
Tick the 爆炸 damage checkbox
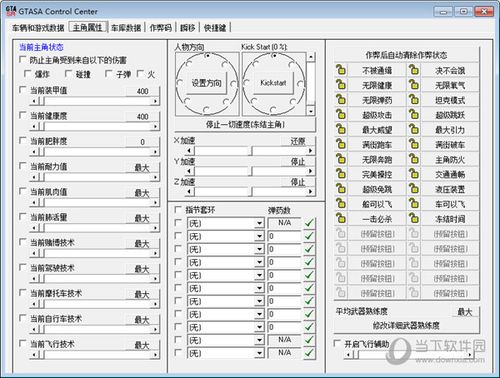[x=28, y=73]
